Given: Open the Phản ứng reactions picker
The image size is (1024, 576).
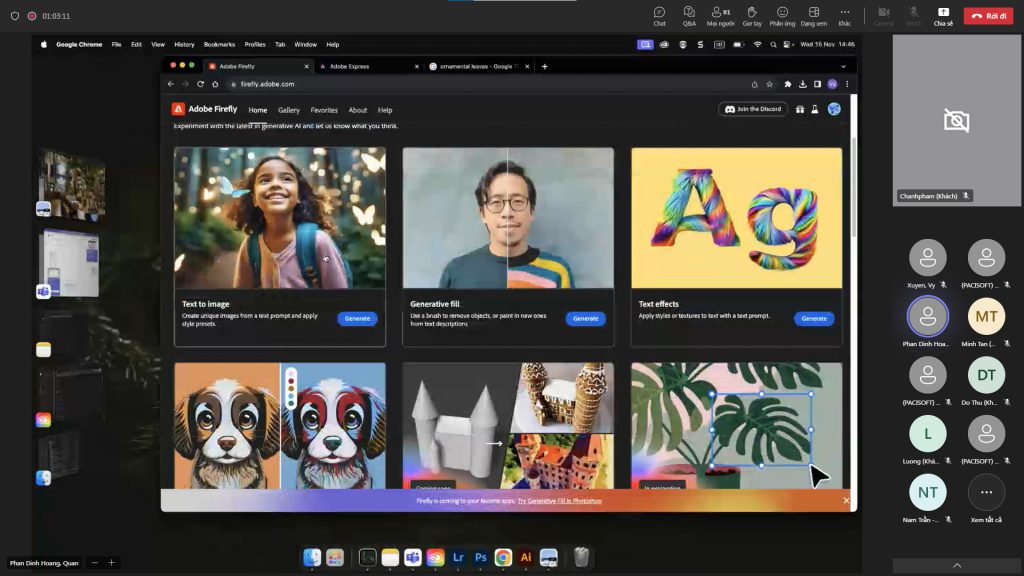Looking at the screenshot, I should (x=782, y=16).
